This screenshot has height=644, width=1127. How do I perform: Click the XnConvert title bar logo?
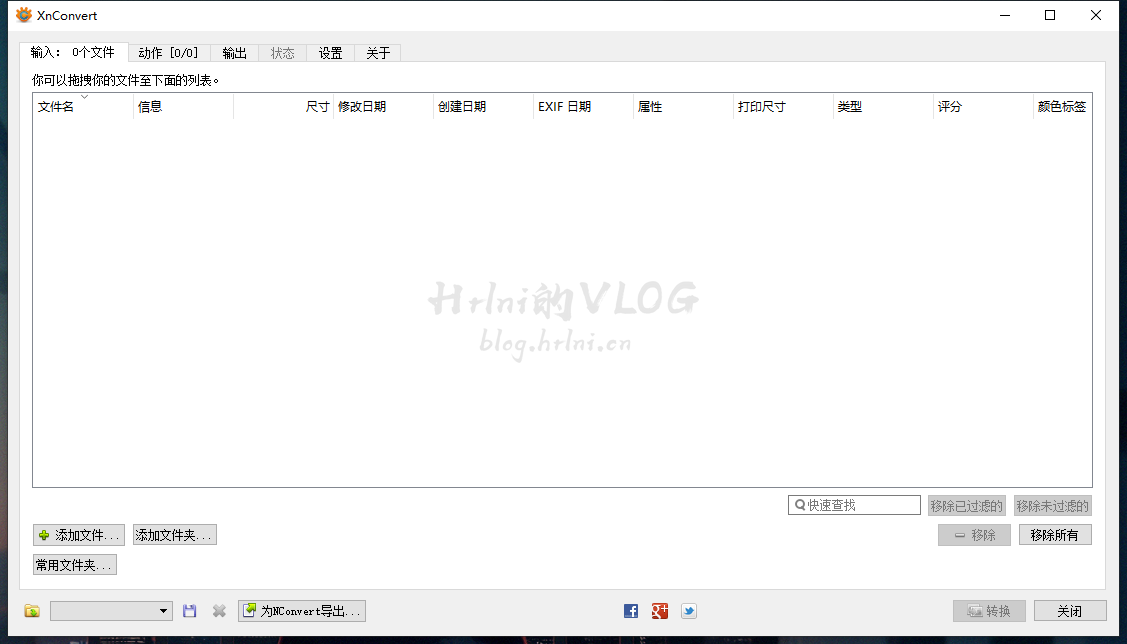pos(24,15)
